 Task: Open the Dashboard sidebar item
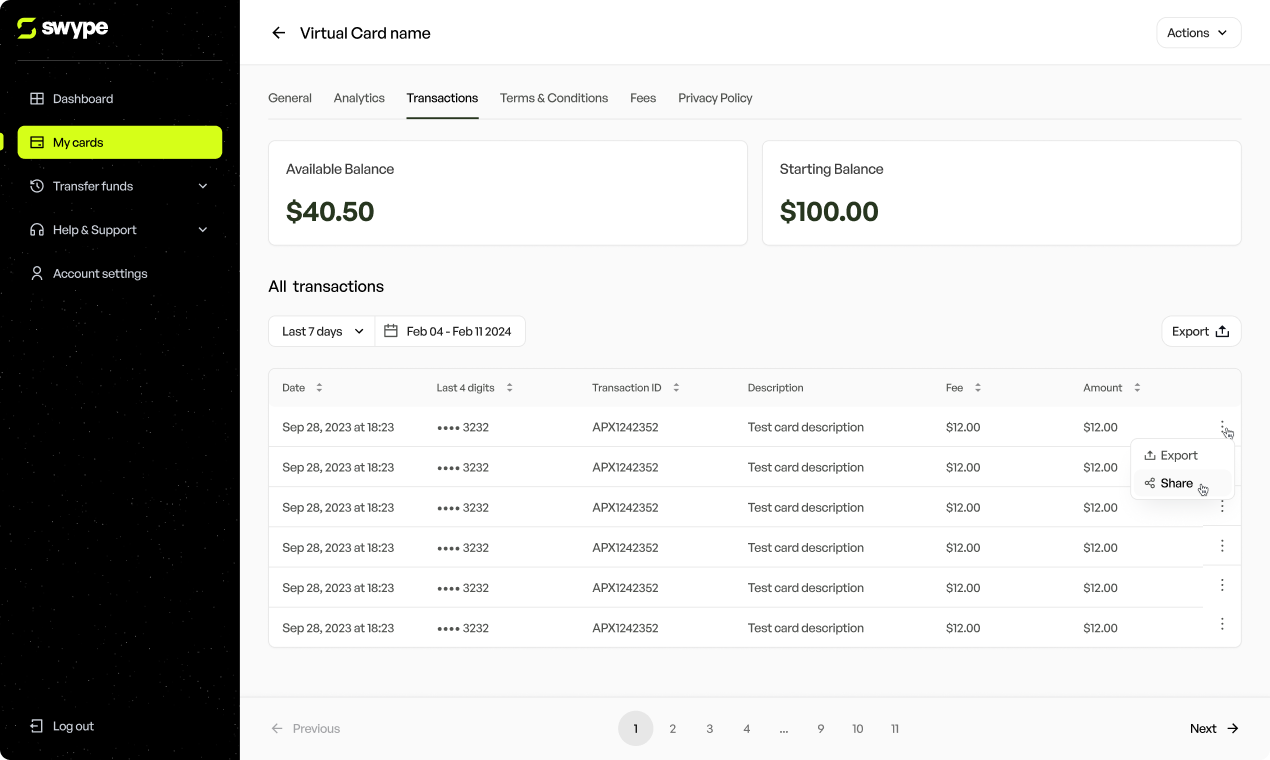120,99
